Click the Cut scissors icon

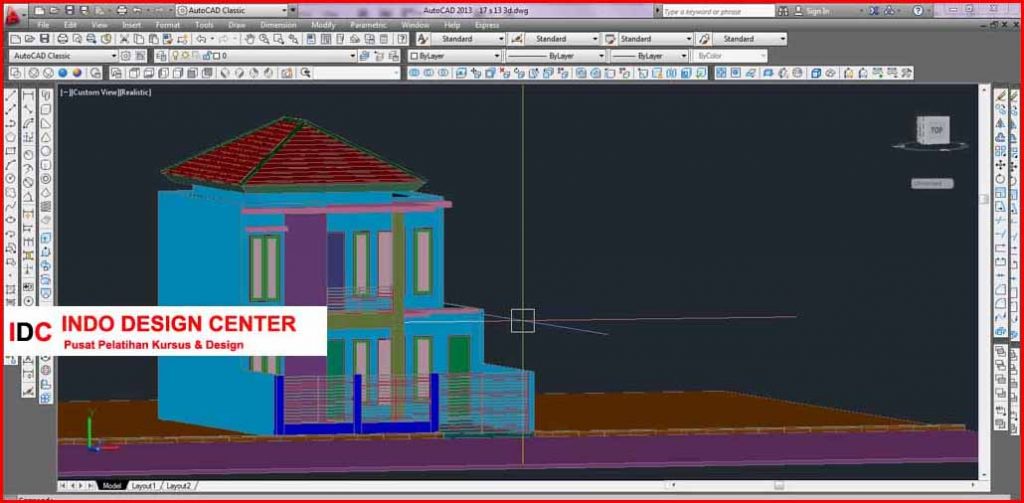tap(125, 39)
